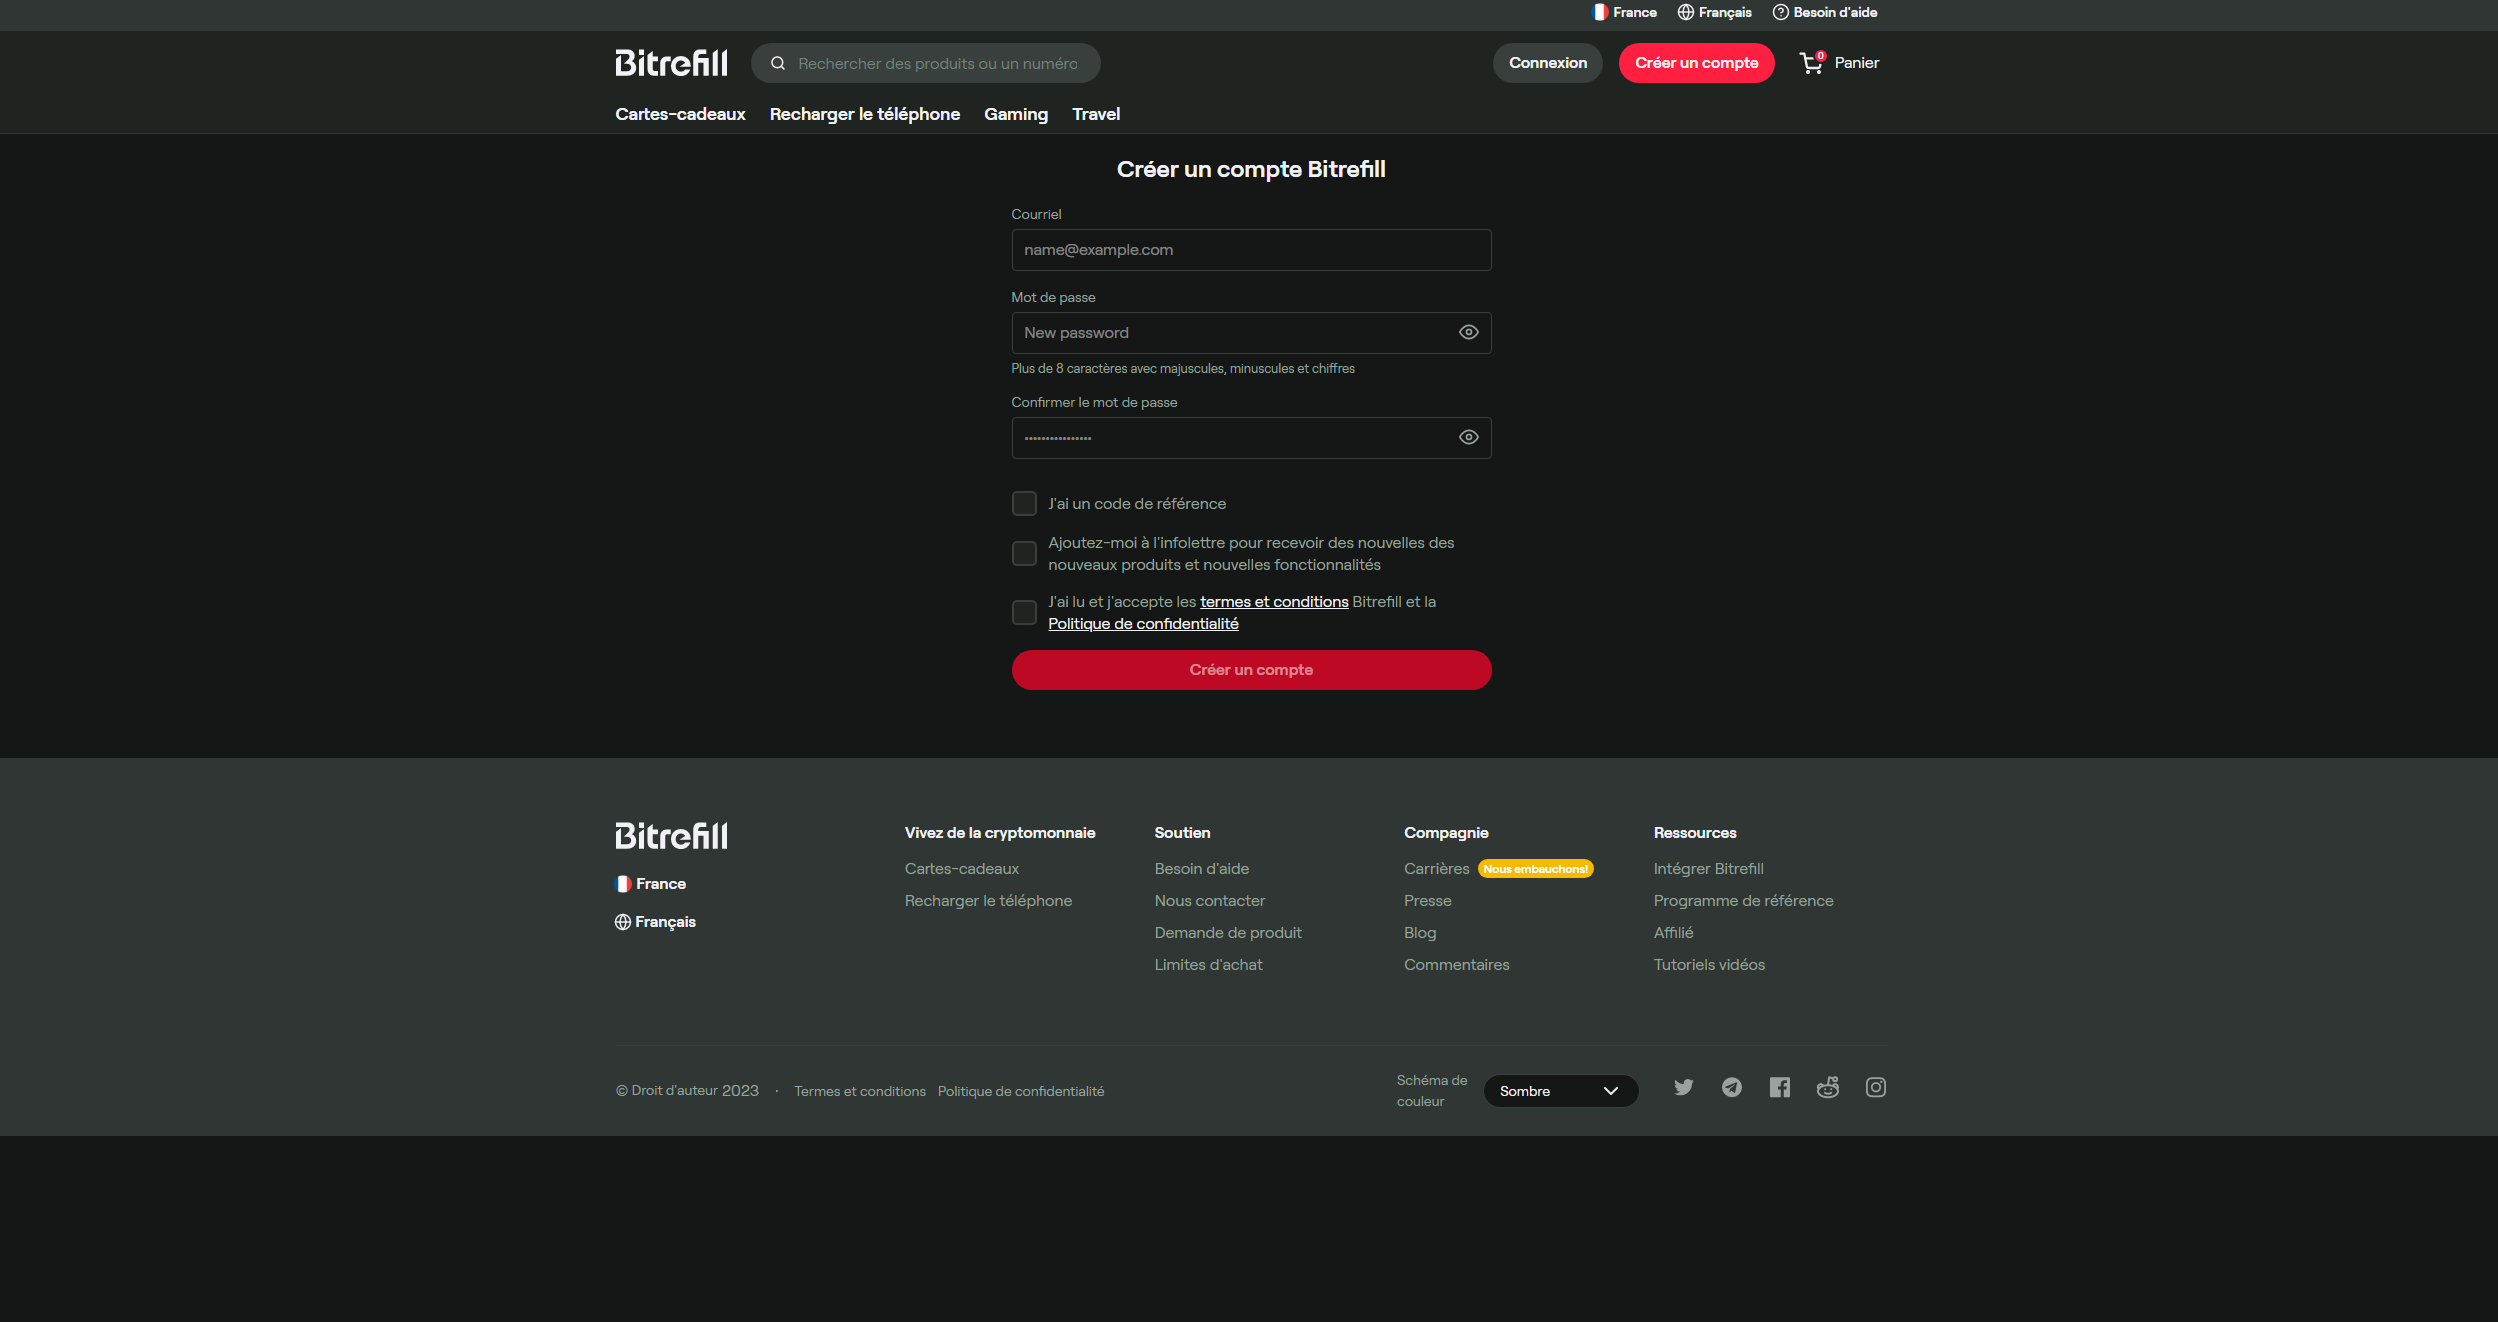
Task: Open footer Cartes-cadeaux link
Action: (962, 869)
